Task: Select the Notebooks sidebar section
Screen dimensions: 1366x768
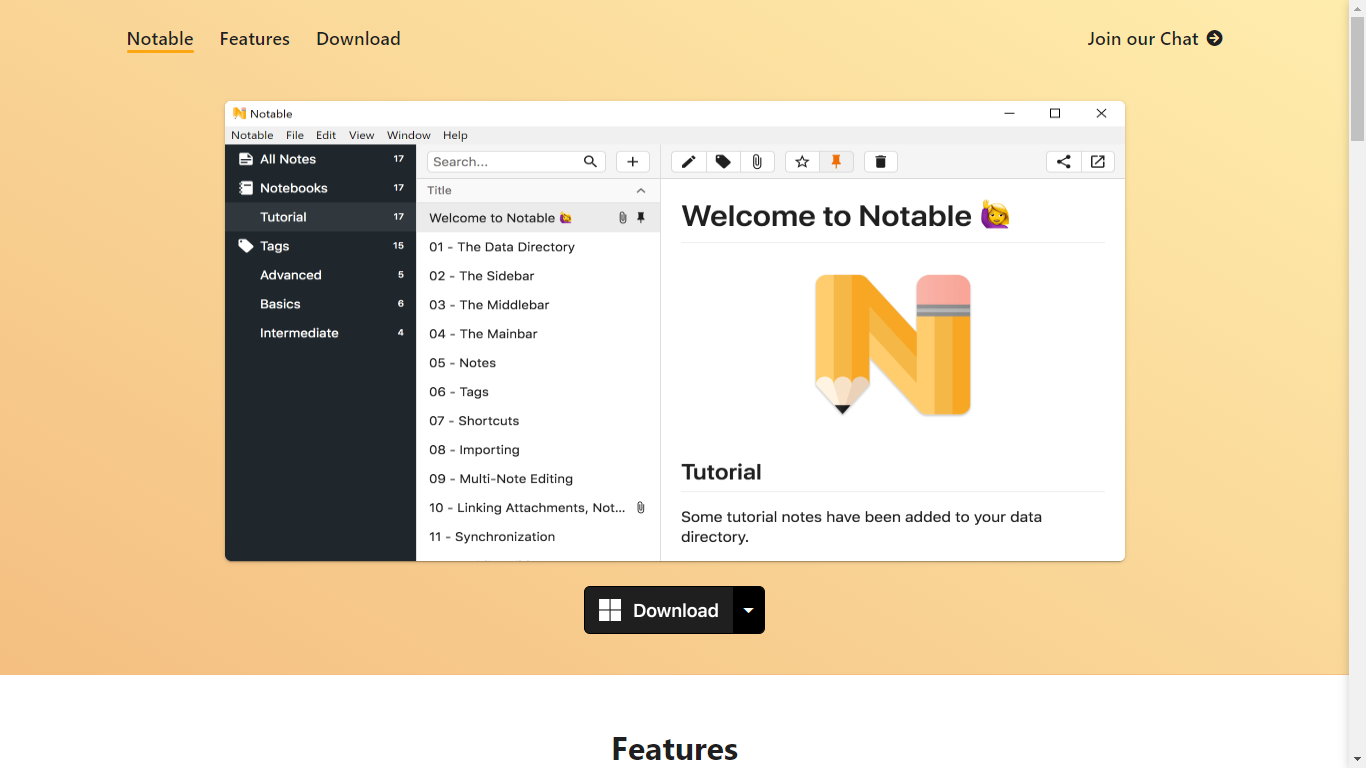Action: click(x=293, y=188)
